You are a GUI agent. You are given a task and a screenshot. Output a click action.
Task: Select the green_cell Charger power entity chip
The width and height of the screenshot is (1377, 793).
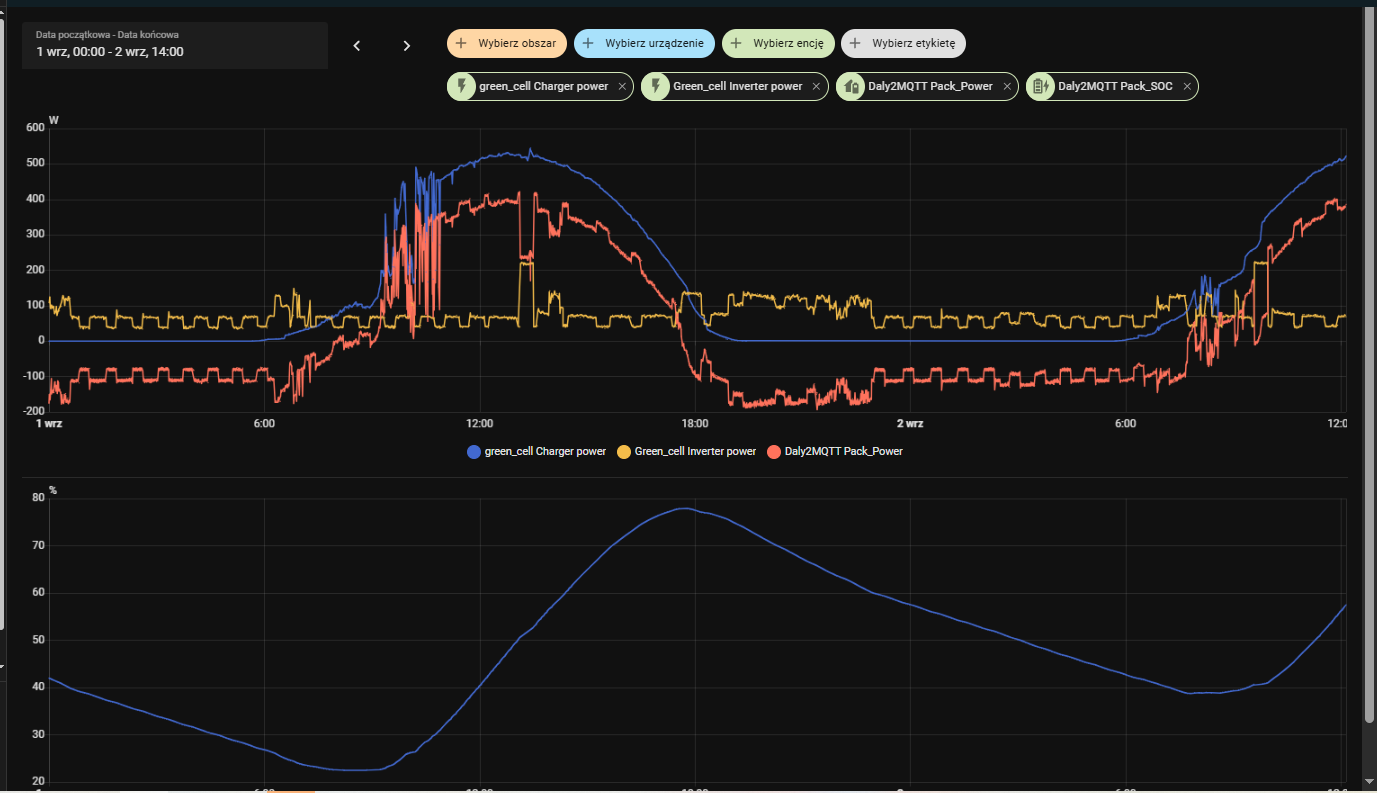pyautogui.click(x=540, y=87)
